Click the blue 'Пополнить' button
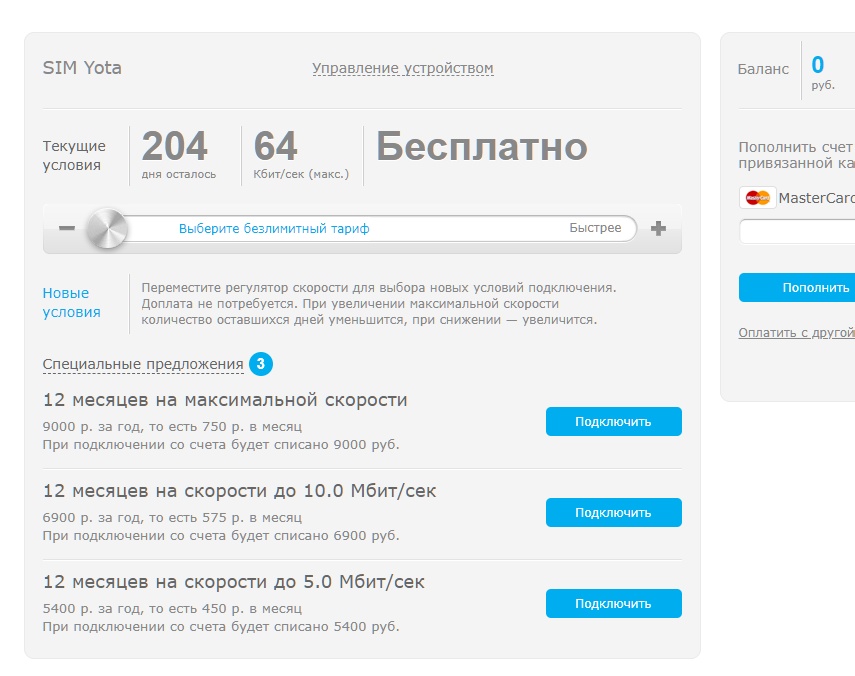The width and height of the screenshot is (855, 676). 797,287
